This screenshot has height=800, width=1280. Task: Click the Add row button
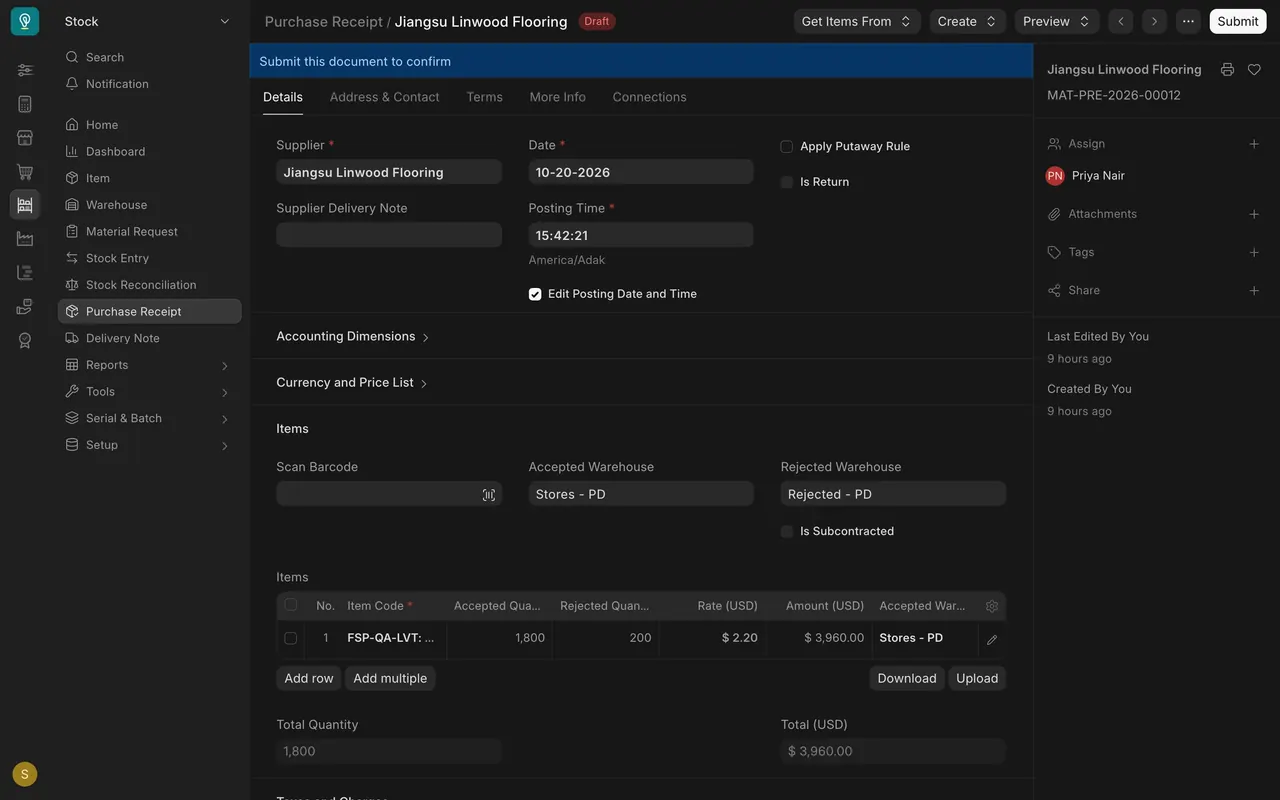pyautogui.click(x=309, y=678)
